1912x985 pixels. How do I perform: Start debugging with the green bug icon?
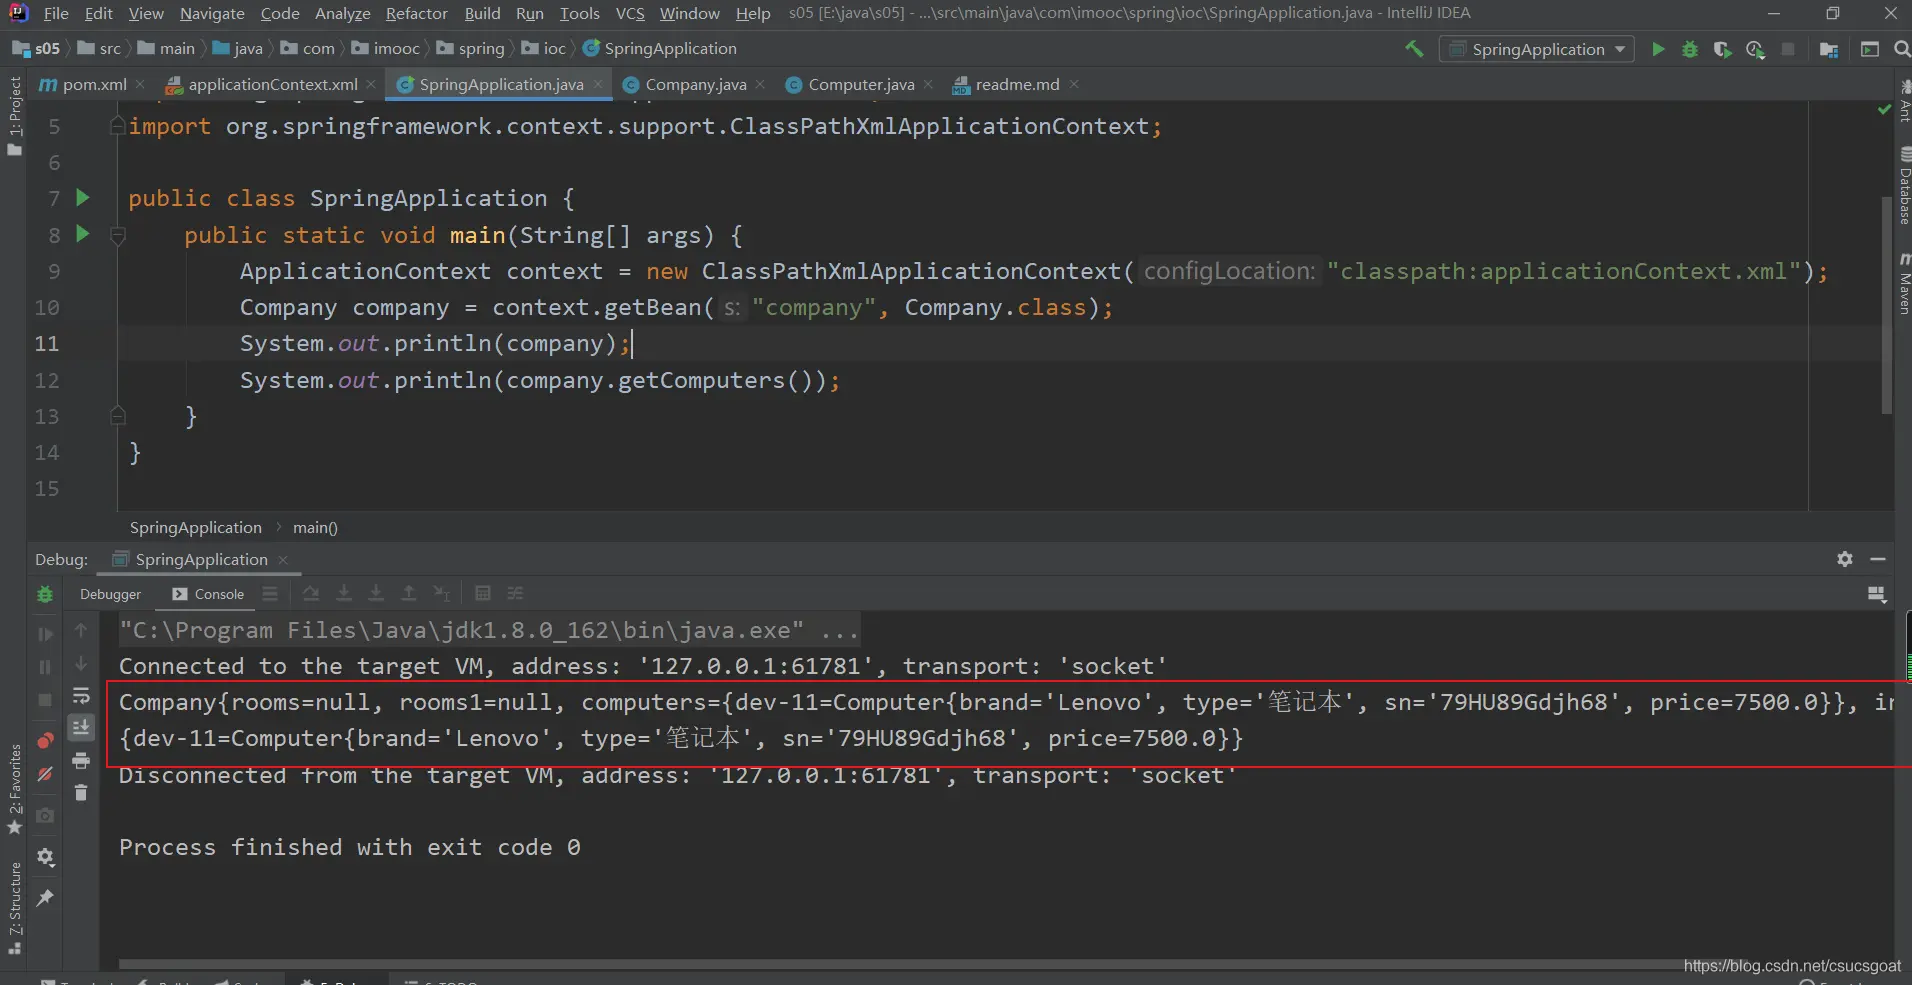[x=1689, y=49]
